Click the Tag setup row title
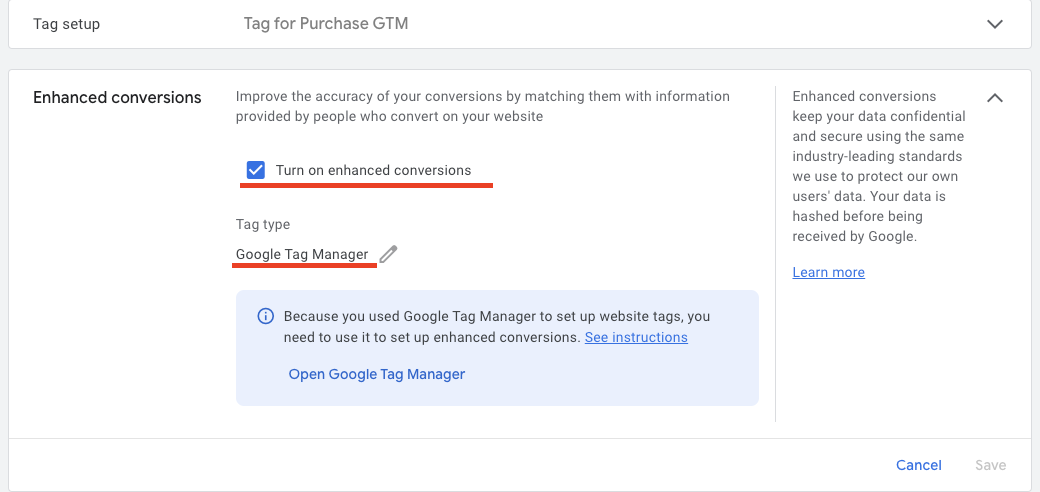This screenshot has width=1040, height=492. click(67, 23)
